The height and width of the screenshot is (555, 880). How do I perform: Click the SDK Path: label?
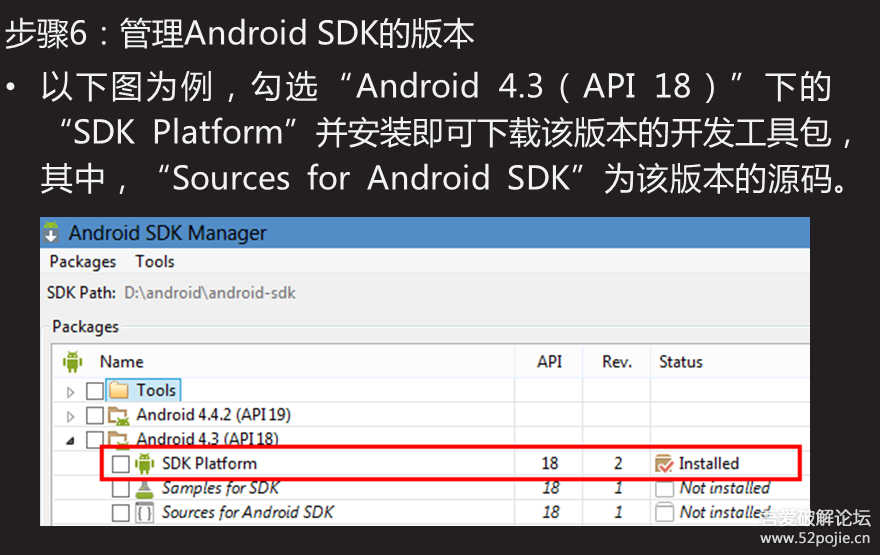point(81,293)
